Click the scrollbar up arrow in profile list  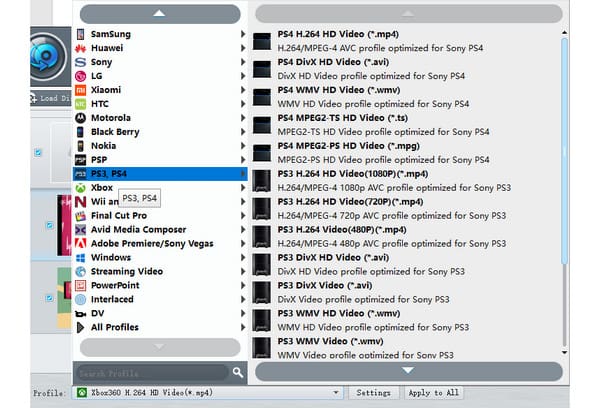click(x=564, y=33)
